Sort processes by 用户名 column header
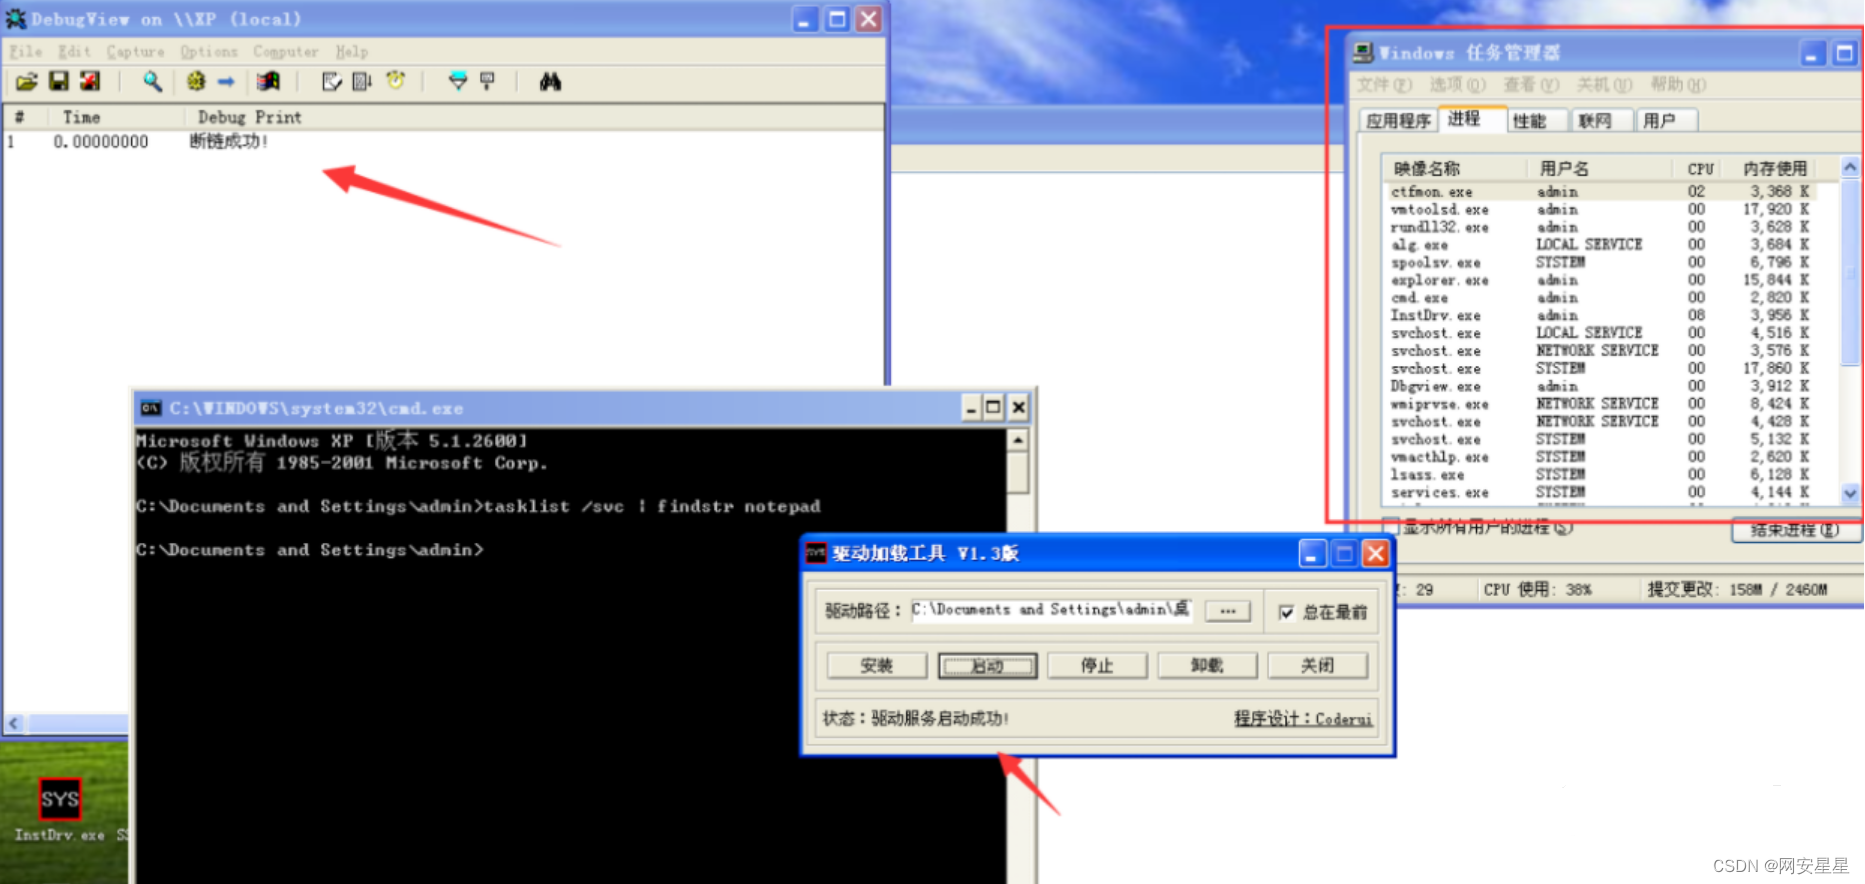This screenshot has width=1865, height=884. (x=1600, y=168)
